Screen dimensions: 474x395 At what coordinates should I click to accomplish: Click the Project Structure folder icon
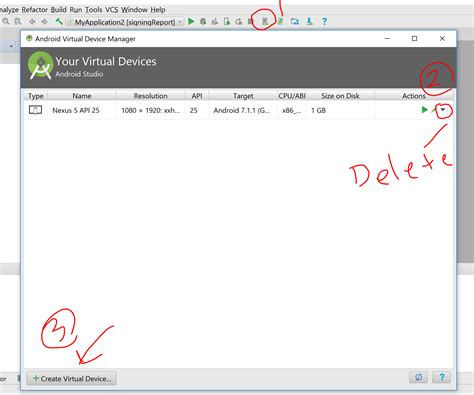[295, 22]
